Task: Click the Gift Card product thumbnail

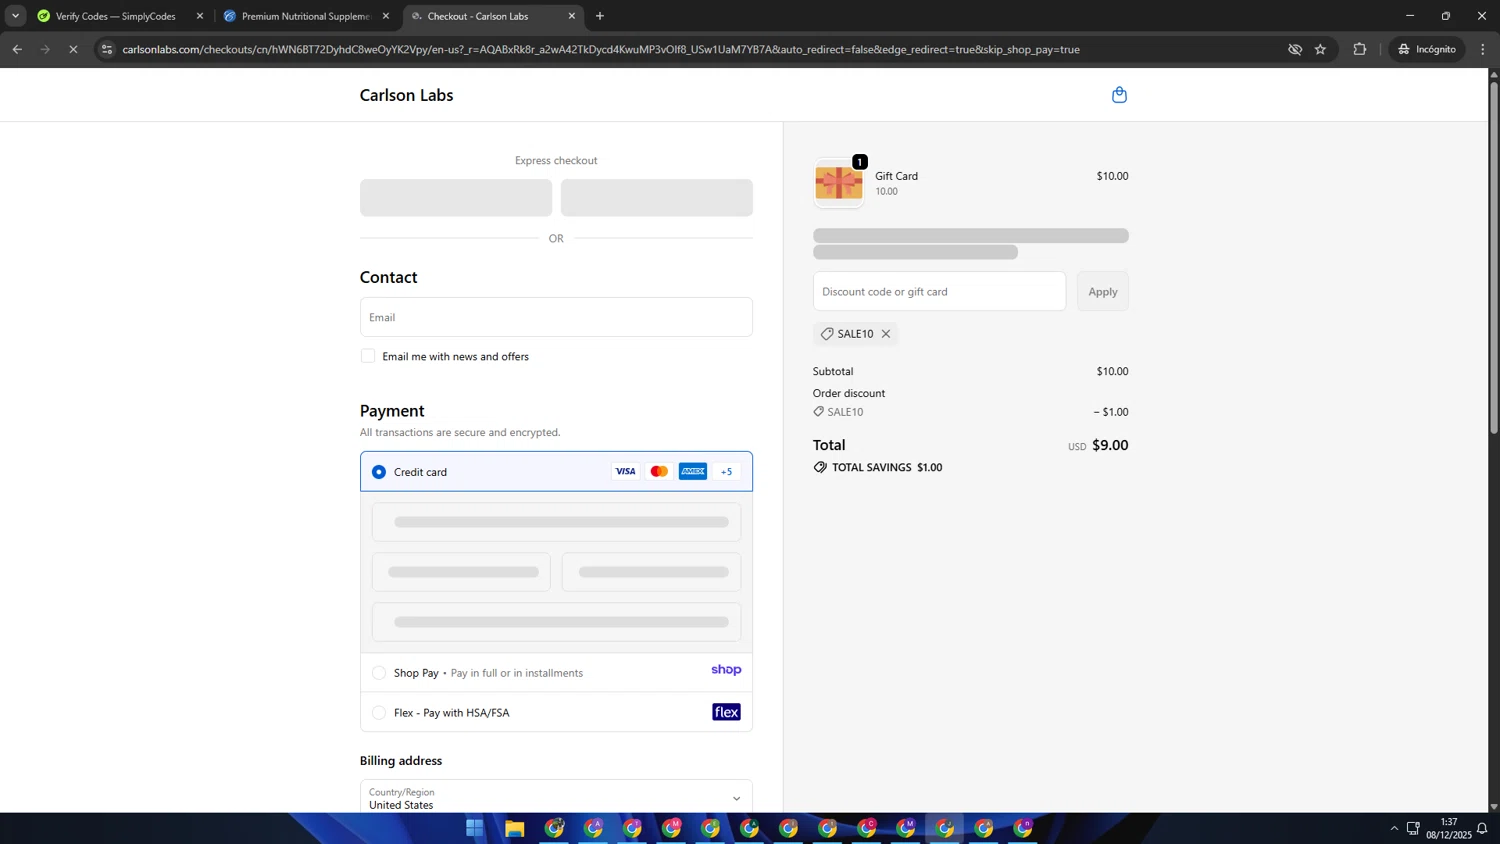Action: click(x=838, y=183)
